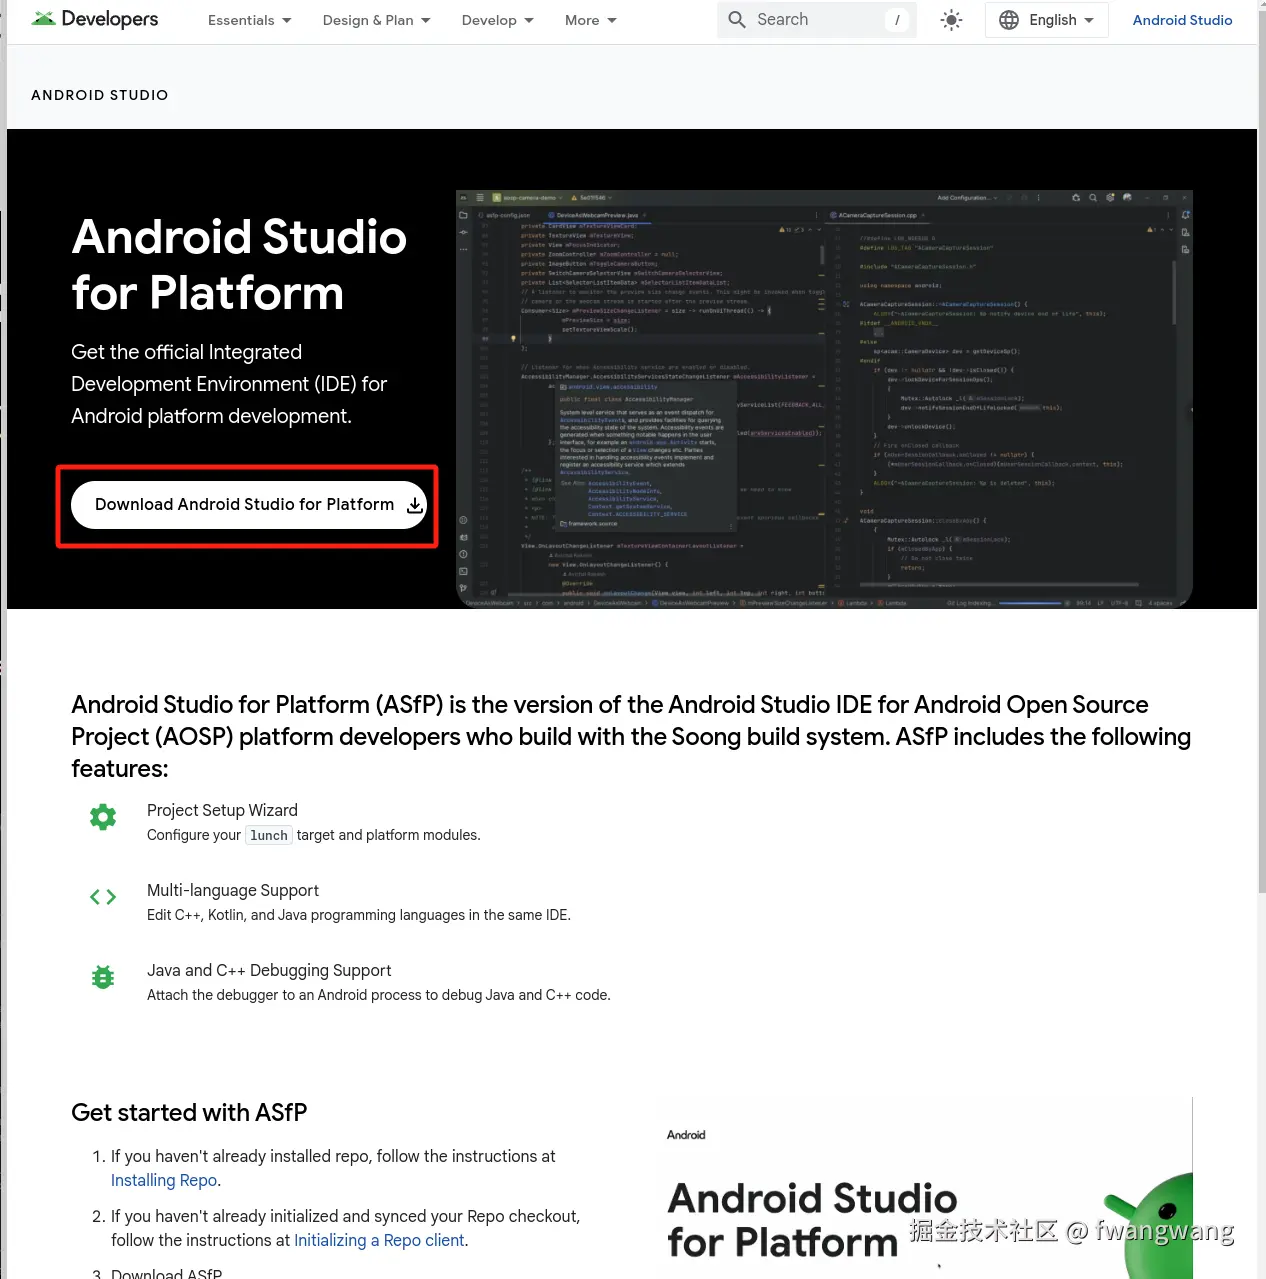Viewport: 1266px width, 1279px height.
Task: Click Download Android Studio for Platform
Action: (244, 505)
